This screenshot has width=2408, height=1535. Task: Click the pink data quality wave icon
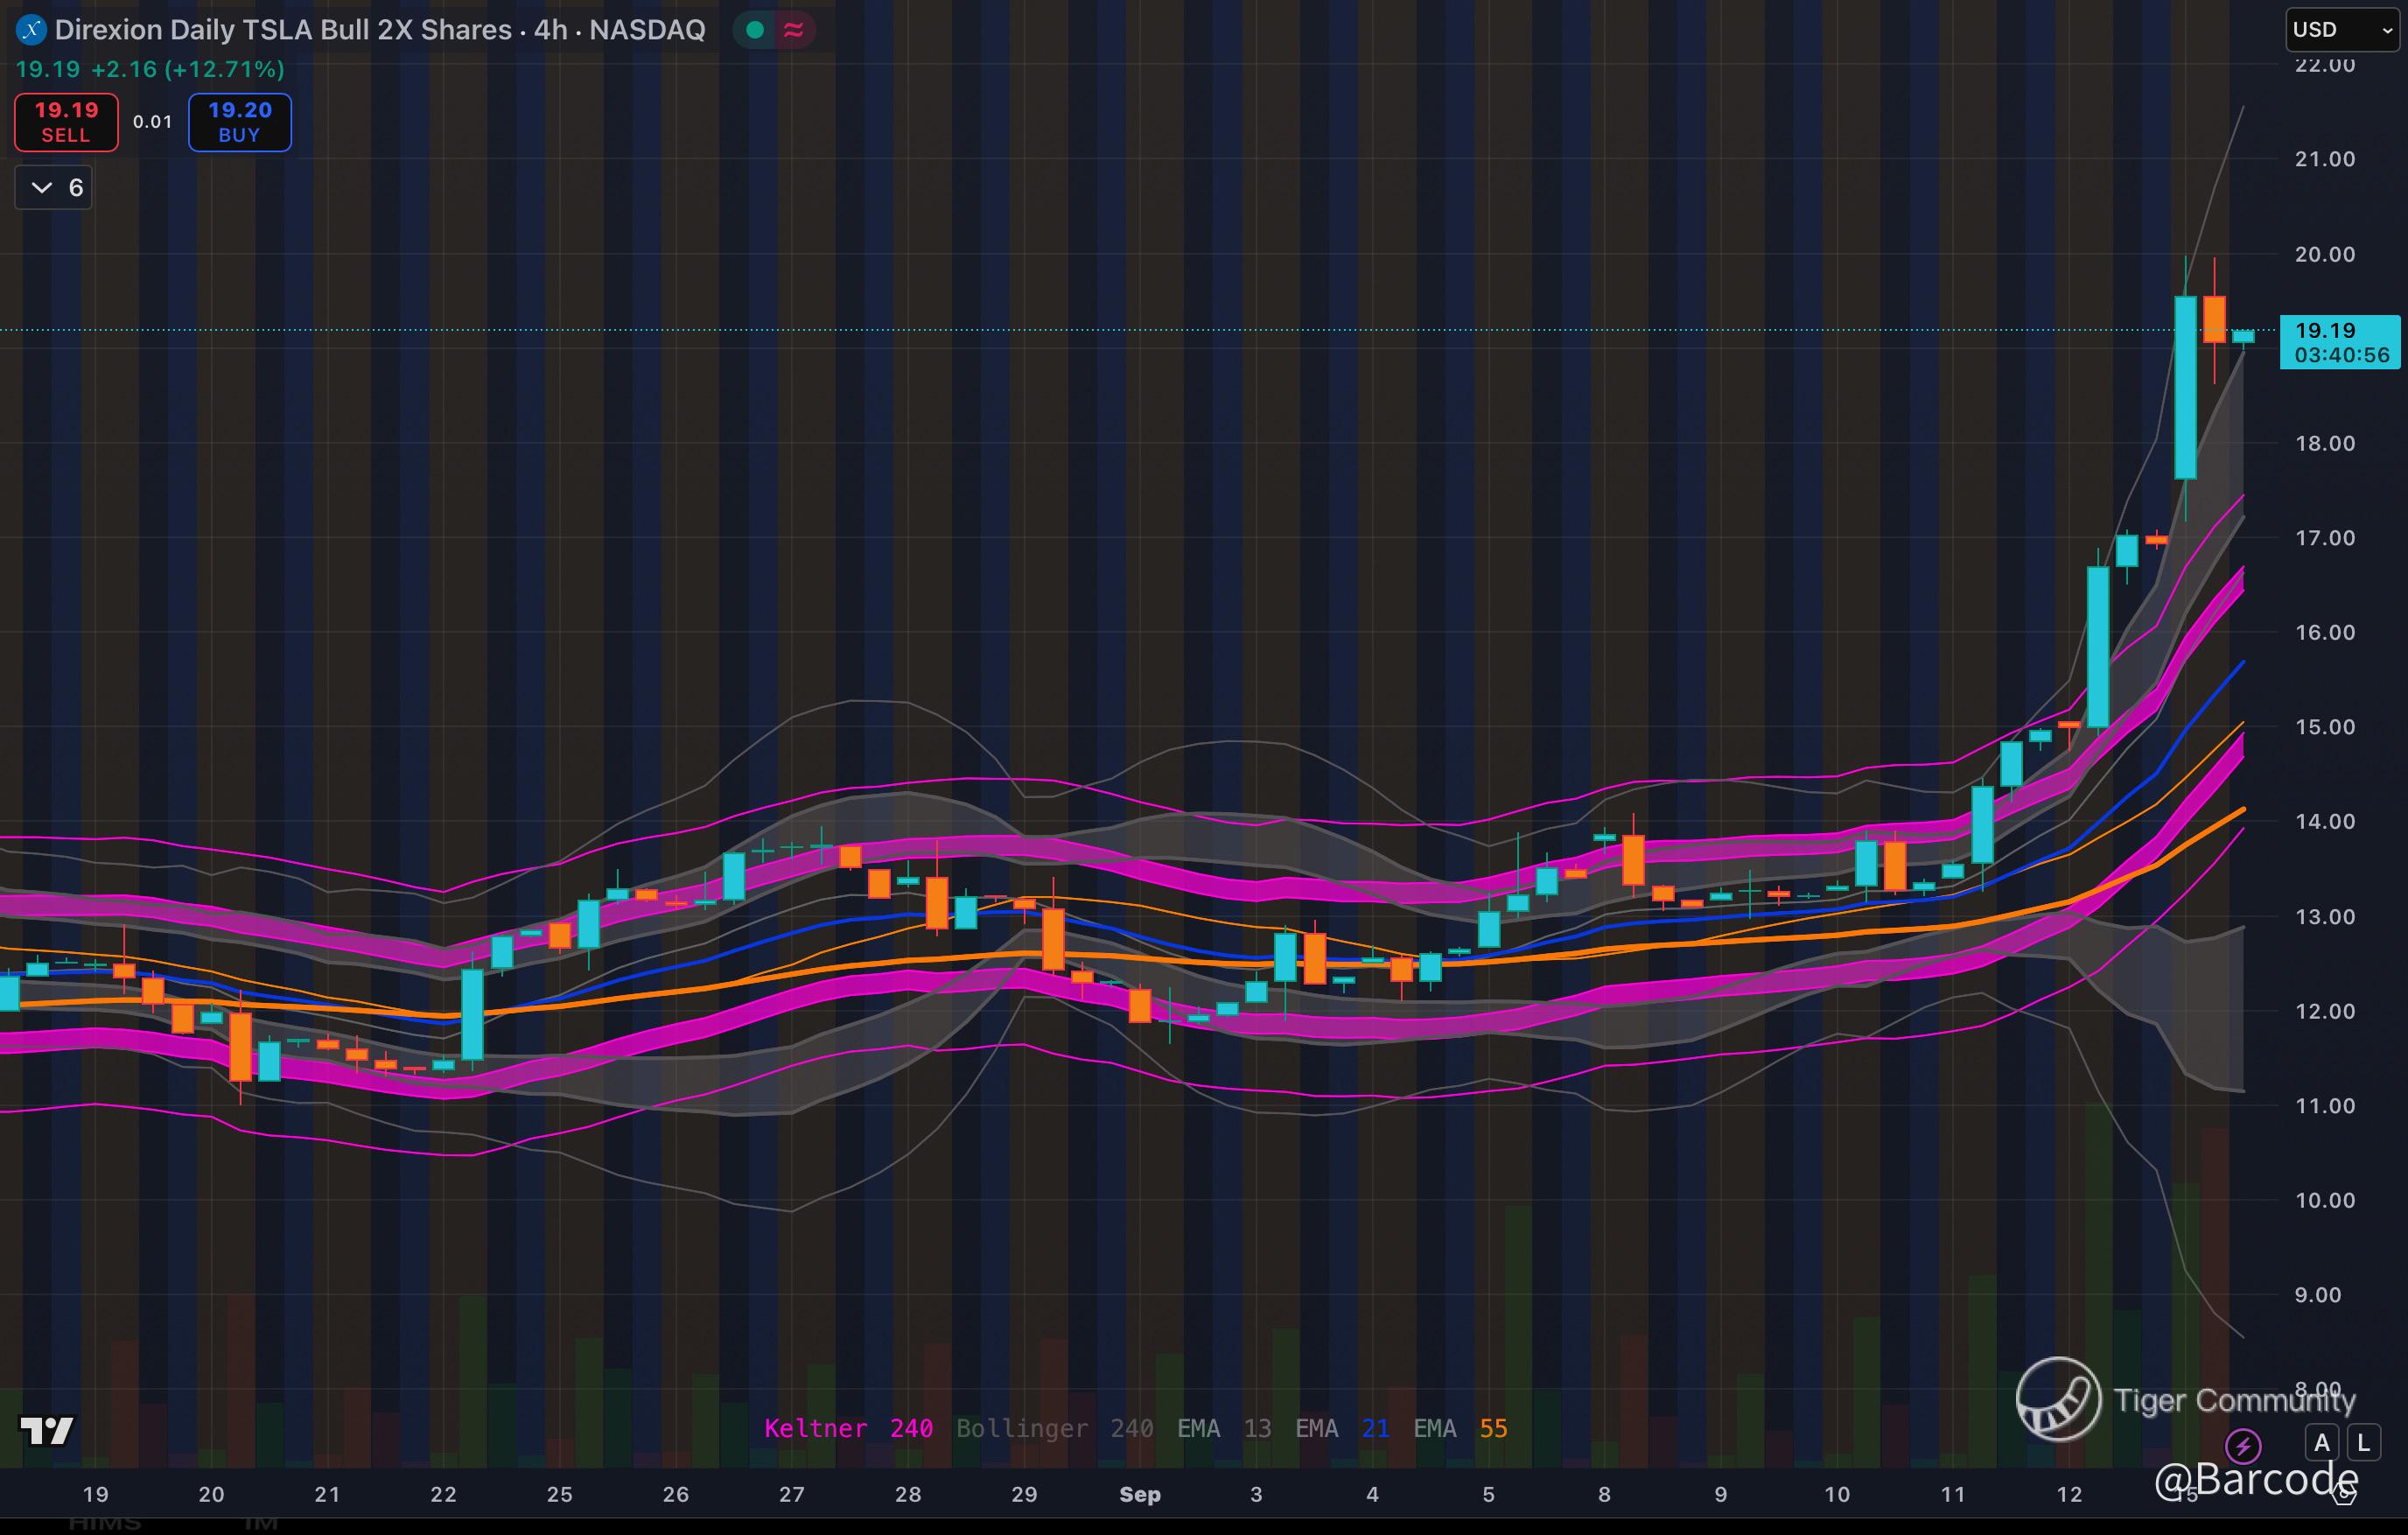(794, 30)
